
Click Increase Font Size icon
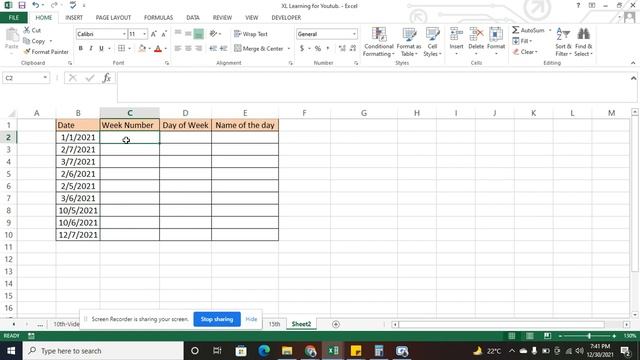(x=153, y=34)
